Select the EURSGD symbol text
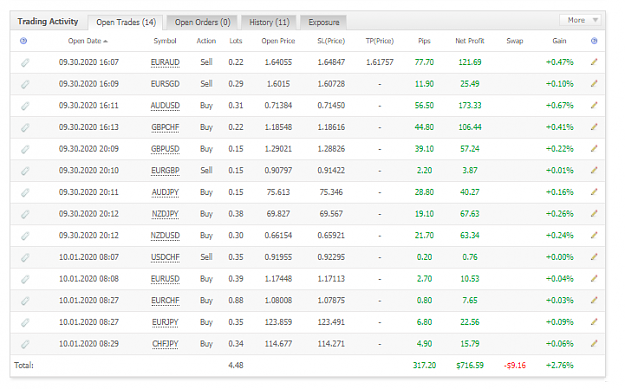This screenshot has width=625, height=389. click(165, 84)
